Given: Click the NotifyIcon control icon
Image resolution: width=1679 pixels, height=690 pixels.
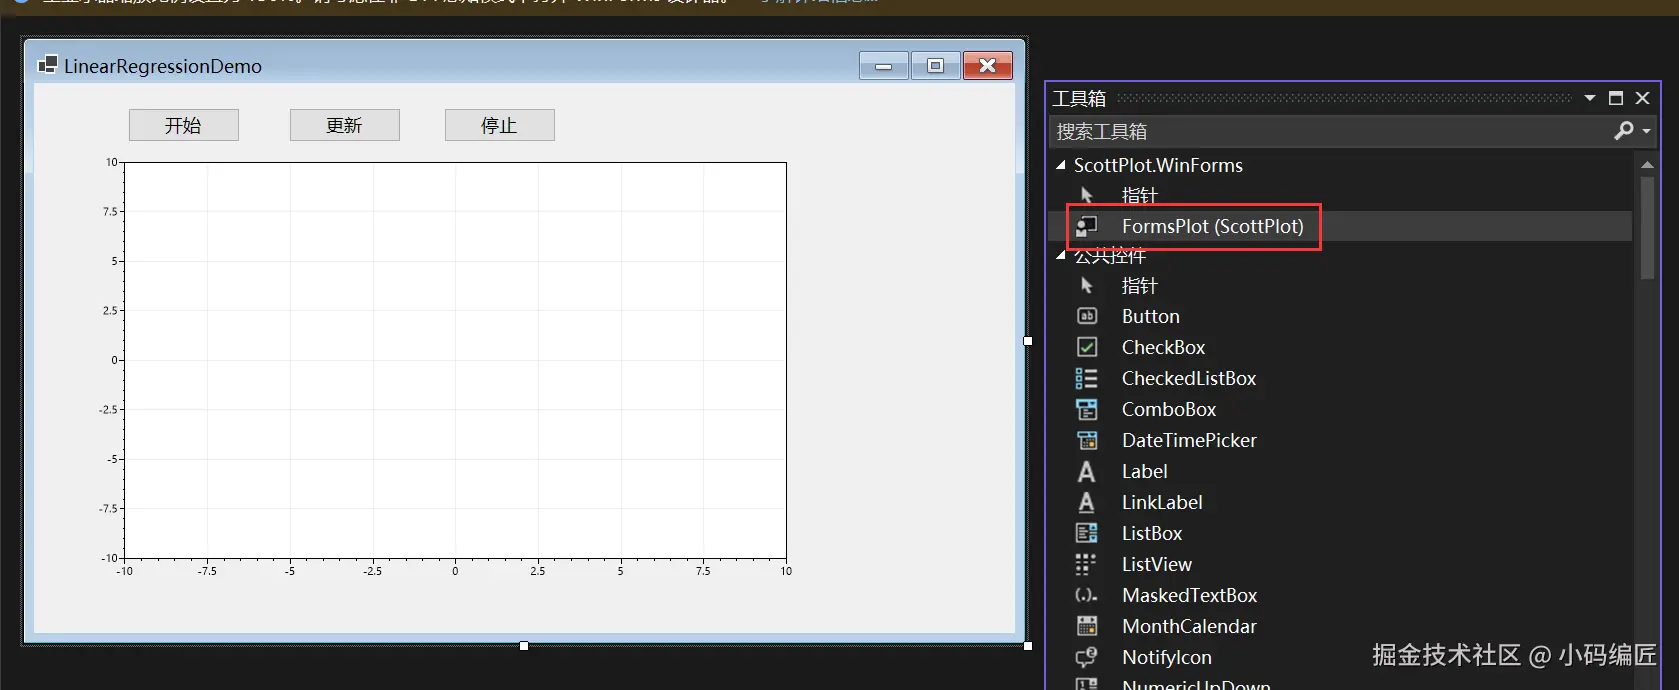Looking at the screenshot, I should click(x=1087, y=657).
